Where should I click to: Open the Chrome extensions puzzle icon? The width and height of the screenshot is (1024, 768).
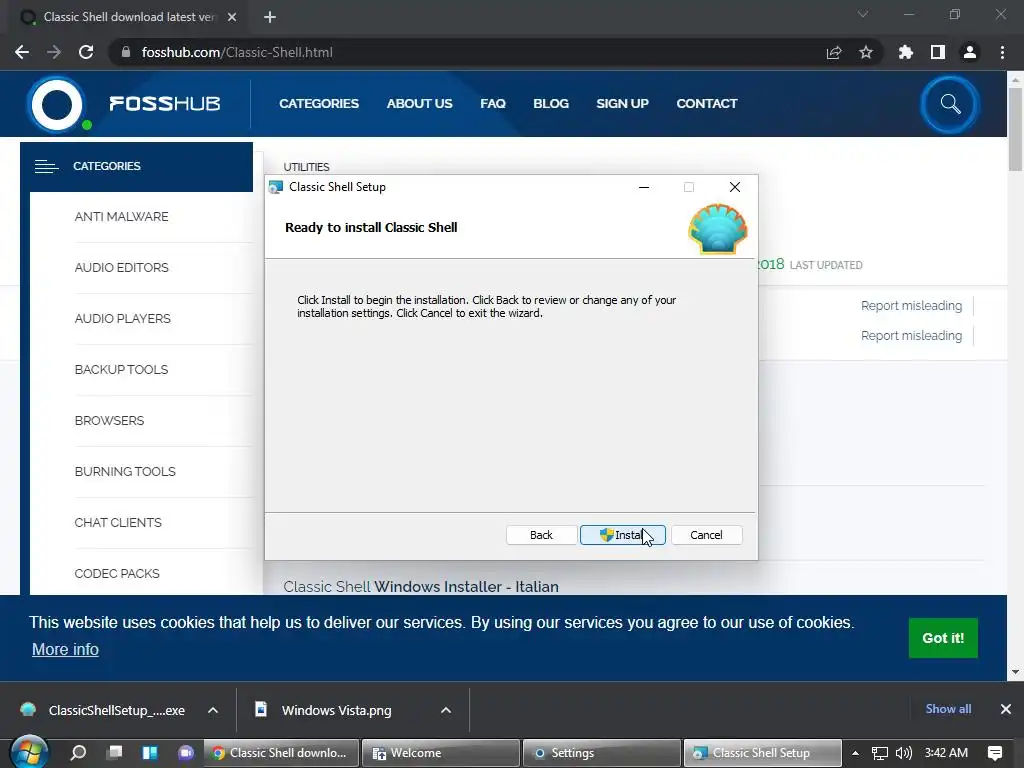pyautogui.click(x=906, y=52)
